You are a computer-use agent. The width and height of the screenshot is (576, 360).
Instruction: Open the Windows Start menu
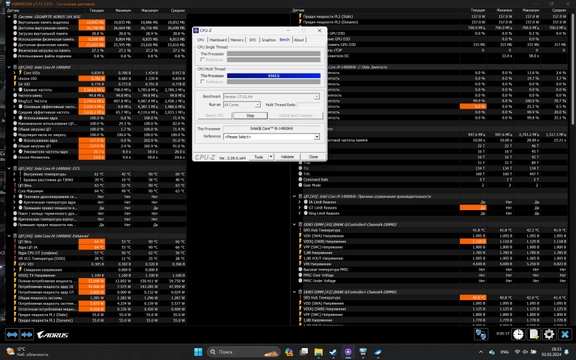(198, 352)
